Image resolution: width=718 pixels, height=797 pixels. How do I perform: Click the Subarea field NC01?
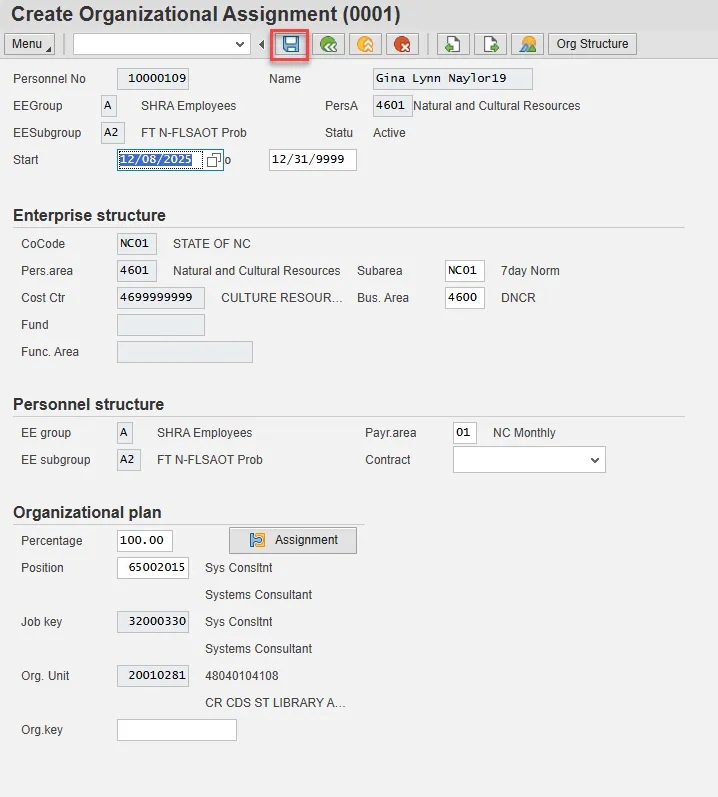(x=464, y=271)
